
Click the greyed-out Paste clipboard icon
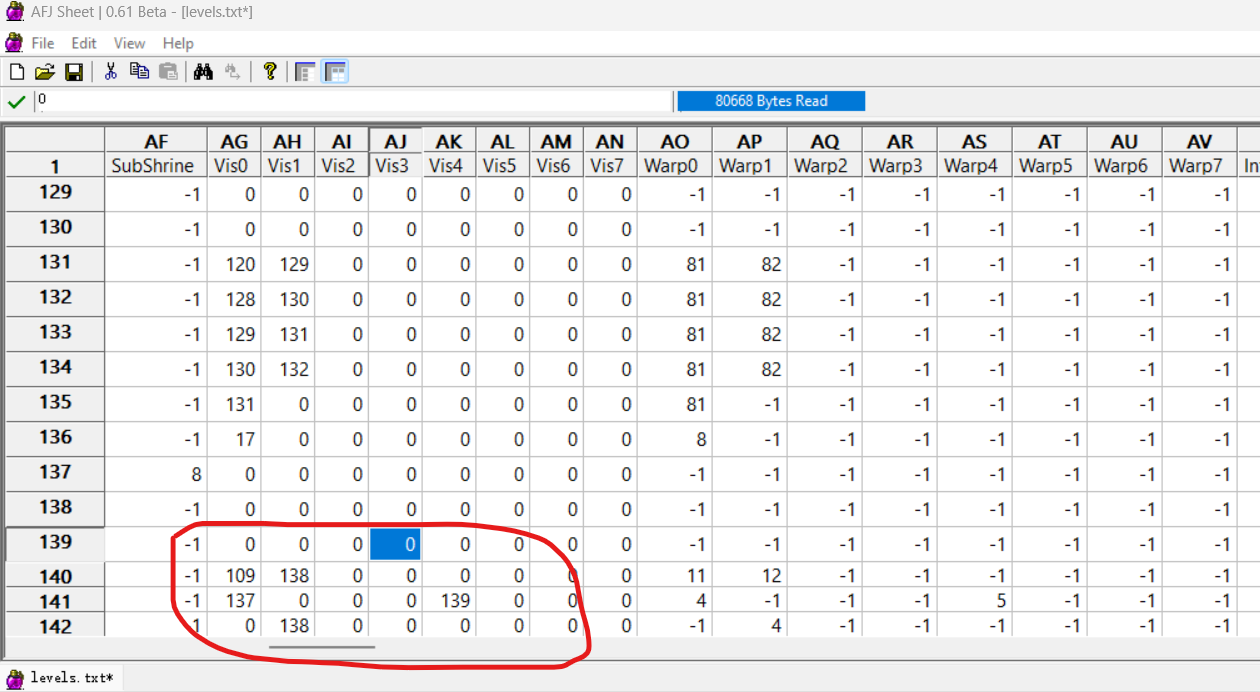[x=168, y=72]
